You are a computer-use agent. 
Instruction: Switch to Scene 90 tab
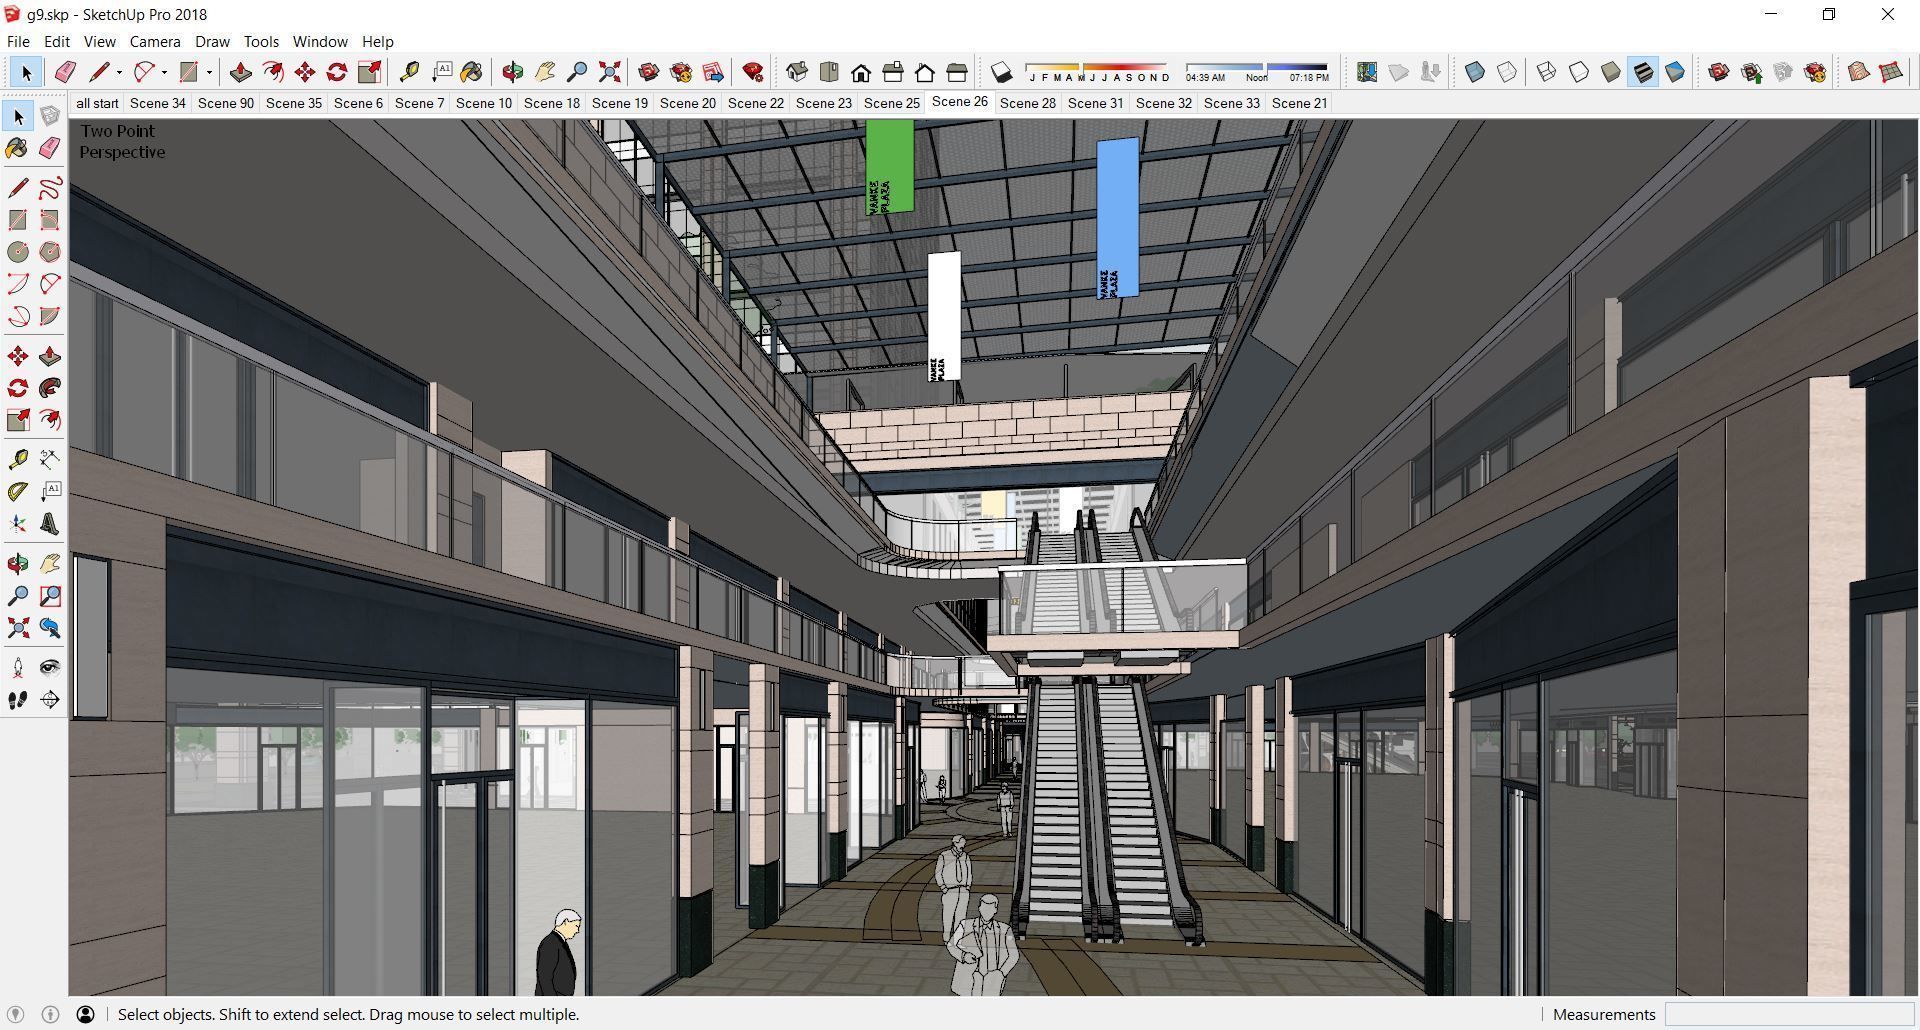coord(225,103)
